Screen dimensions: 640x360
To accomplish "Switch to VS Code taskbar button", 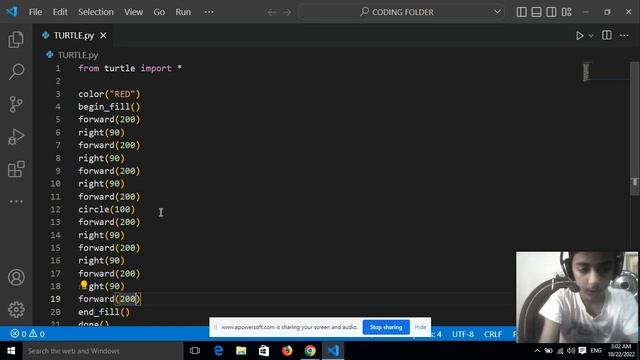I will coord(333,351).
